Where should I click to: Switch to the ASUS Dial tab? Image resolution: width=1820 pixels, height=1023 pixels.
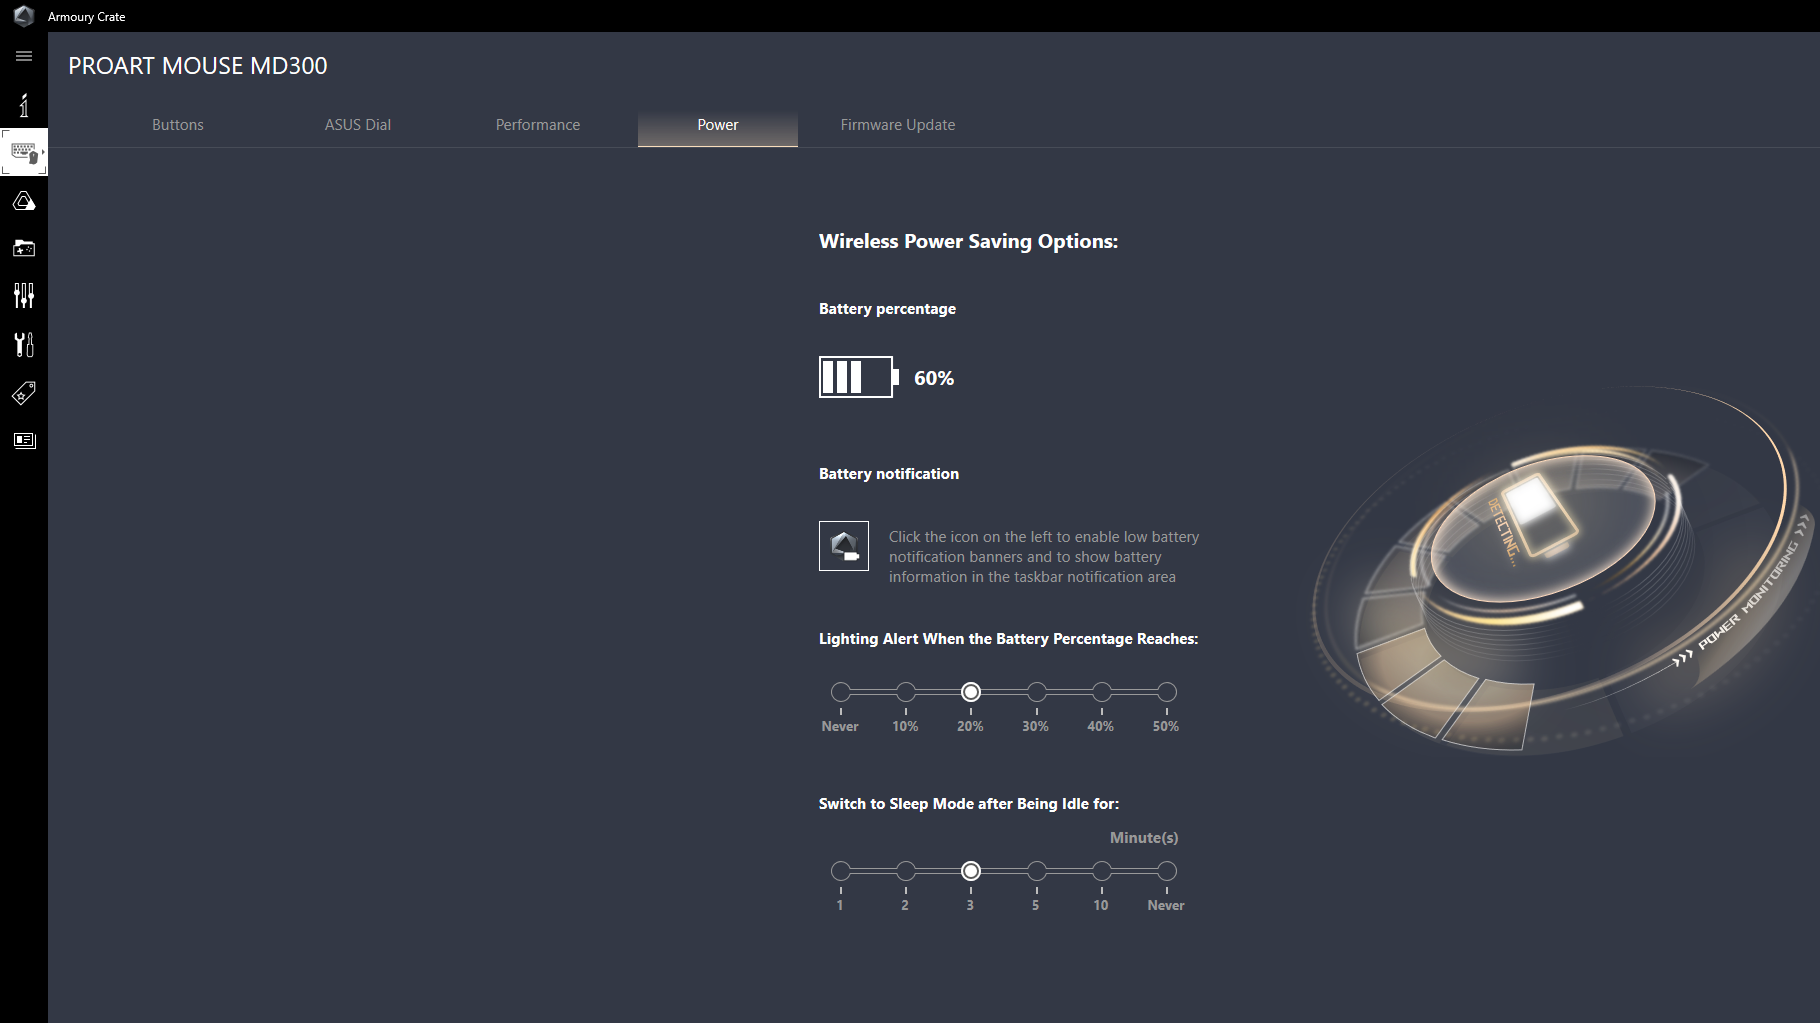coord(357,124)
